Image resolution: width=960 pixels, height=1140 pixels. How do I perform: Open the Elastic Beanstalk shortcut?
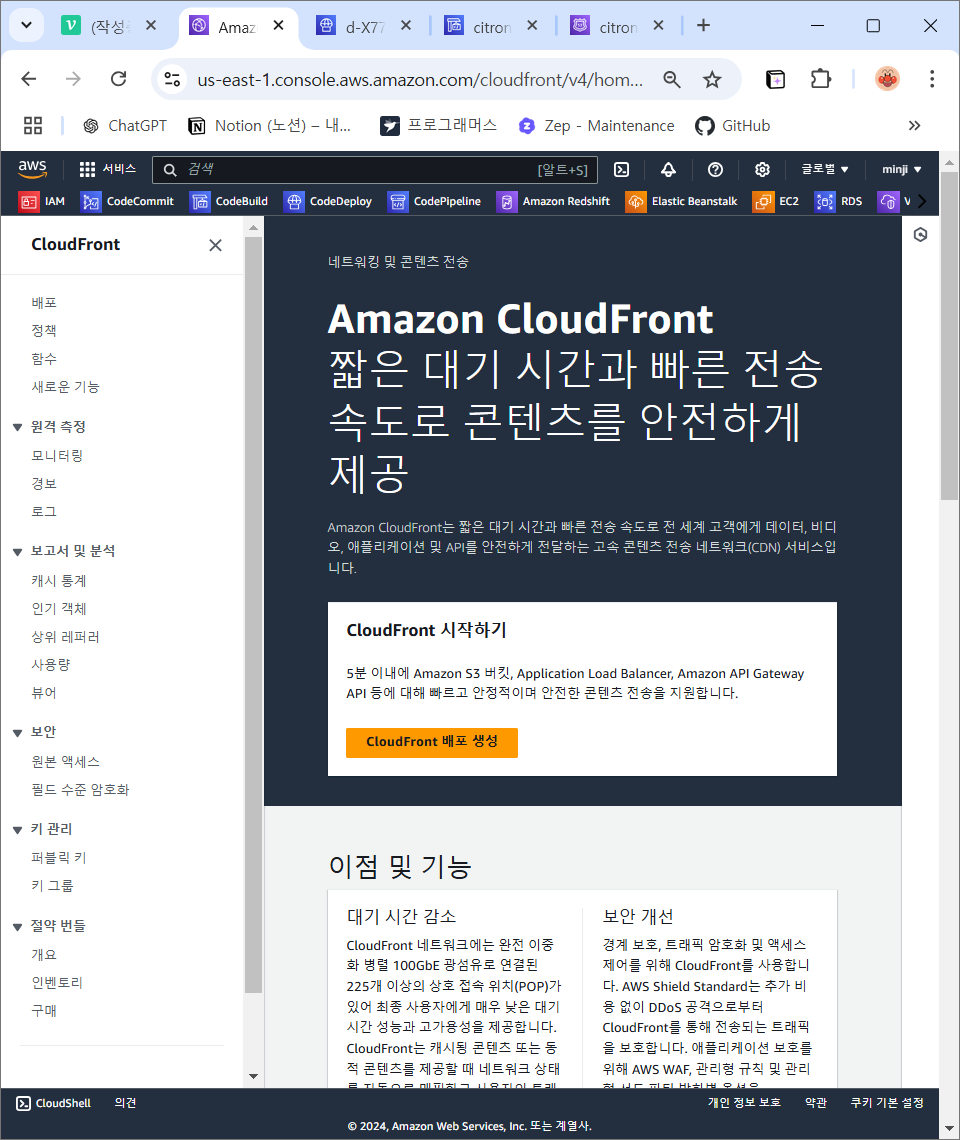pos(681,201)
